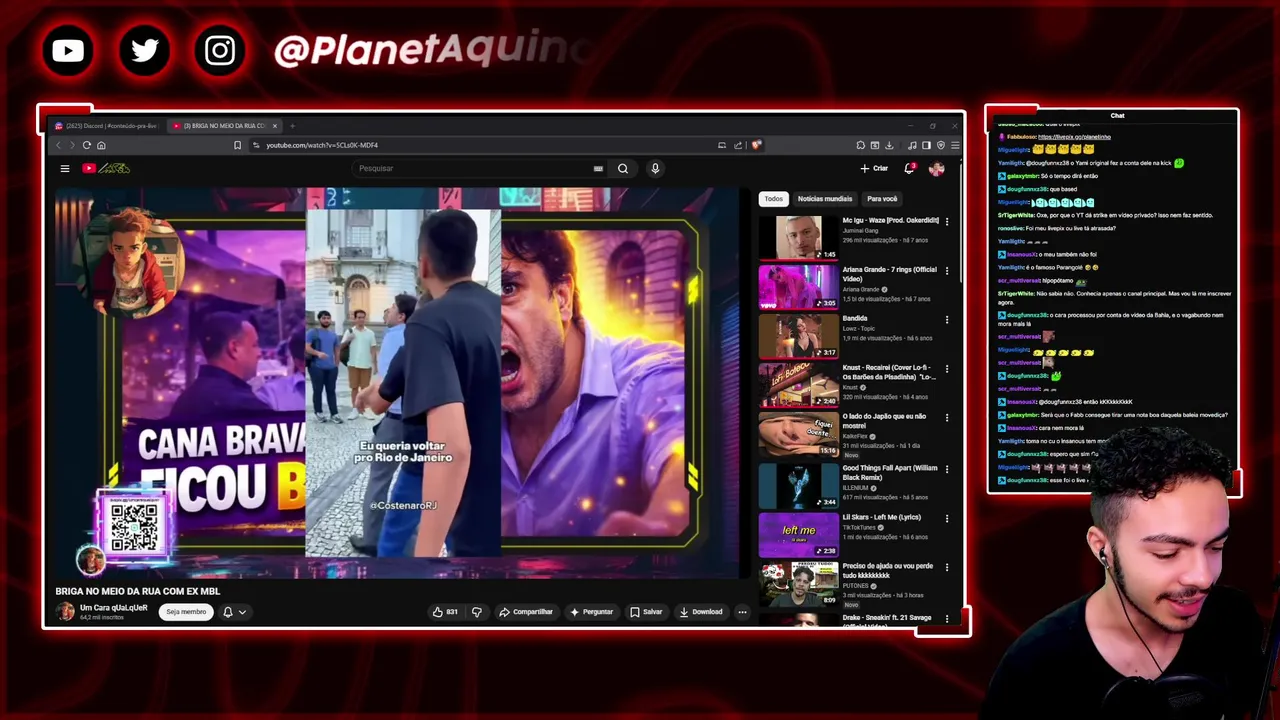
Task: Select the Notícias mundiais filter chip
Action: click(825, 199)
